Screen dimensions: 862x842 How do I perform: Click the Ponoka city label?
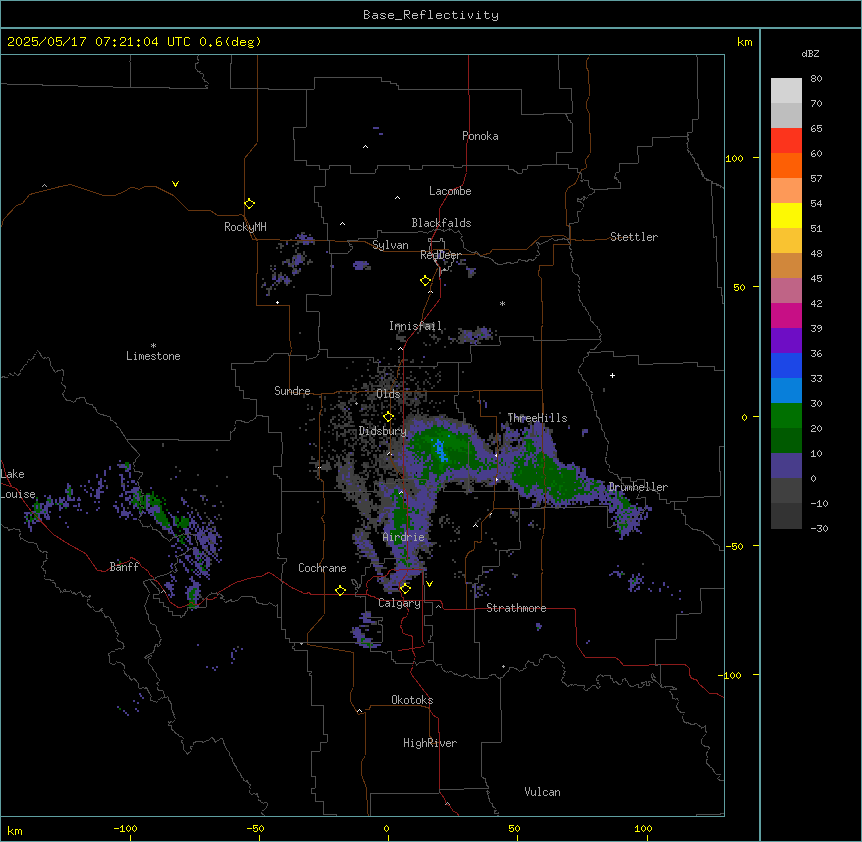[x=480, y=136]
